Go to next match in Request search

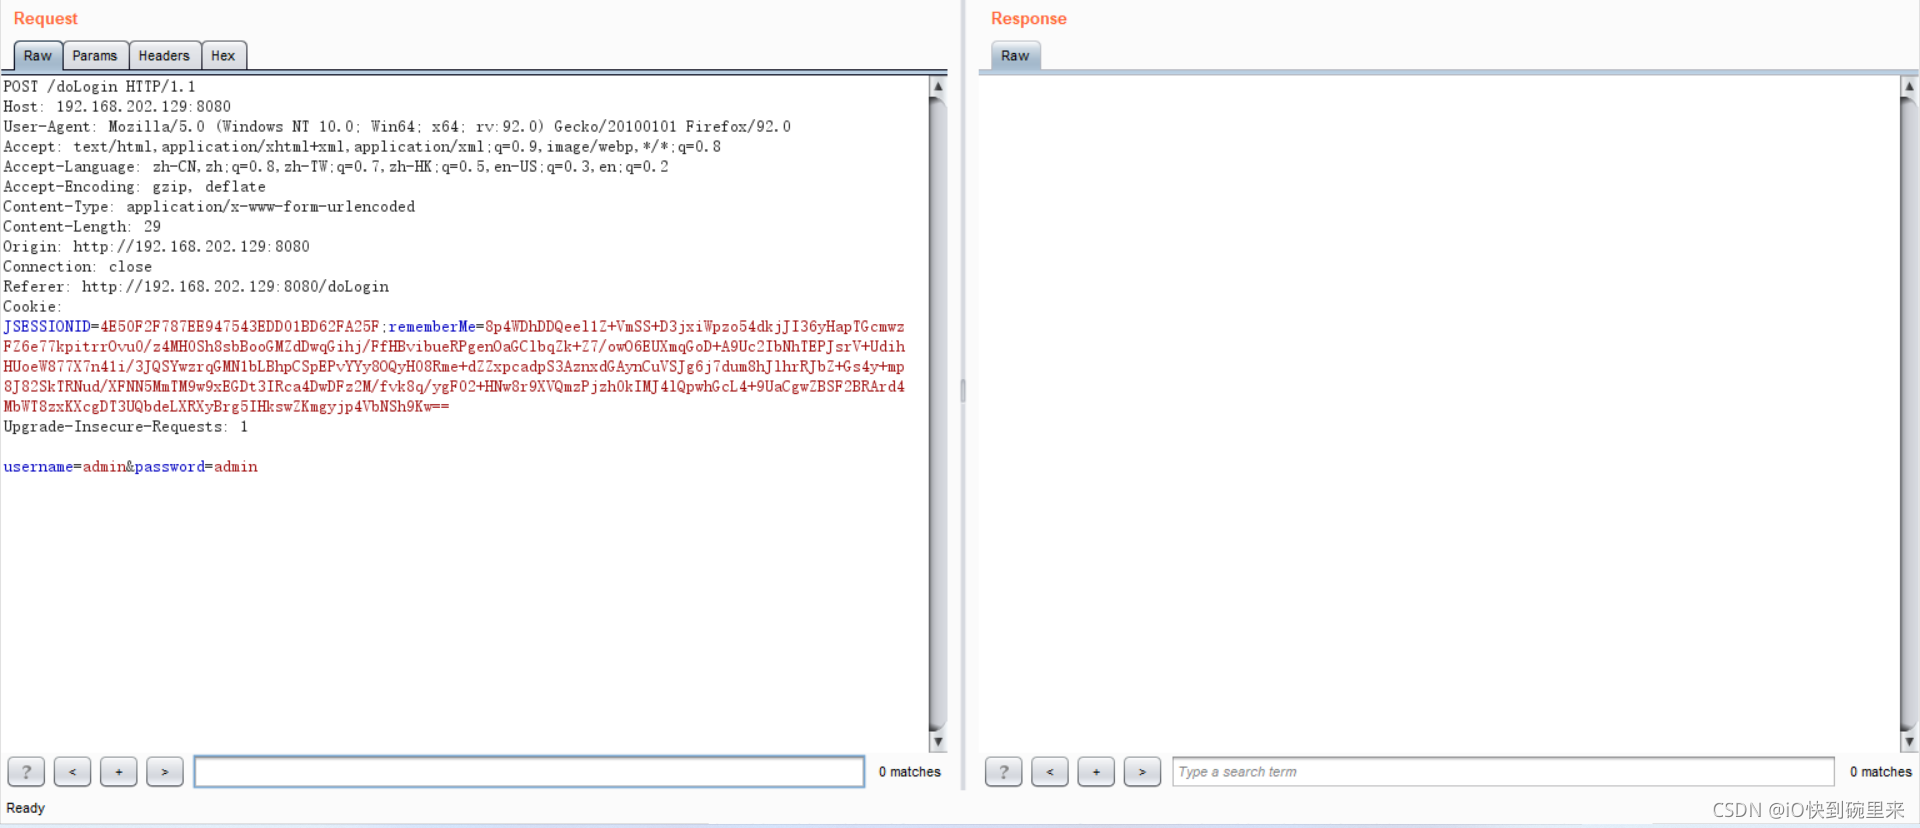(x=164, y=772)
